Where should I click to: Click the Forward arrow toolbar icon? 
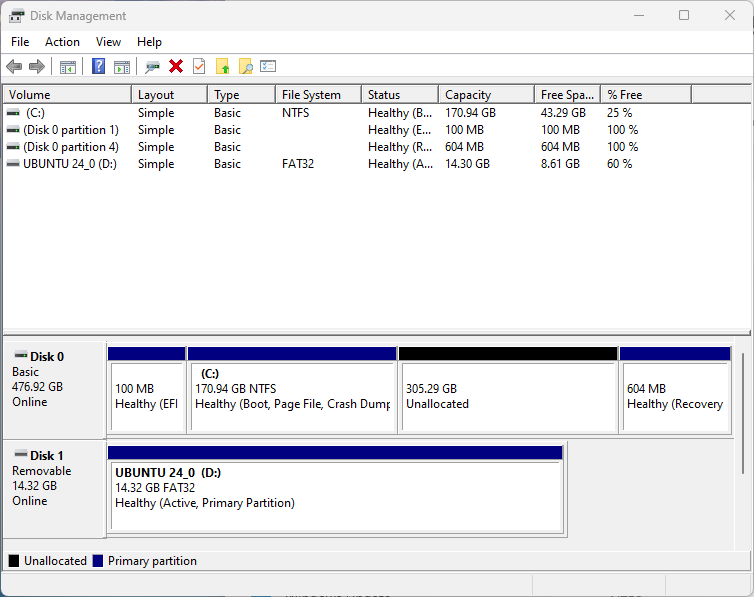point(37,66)
